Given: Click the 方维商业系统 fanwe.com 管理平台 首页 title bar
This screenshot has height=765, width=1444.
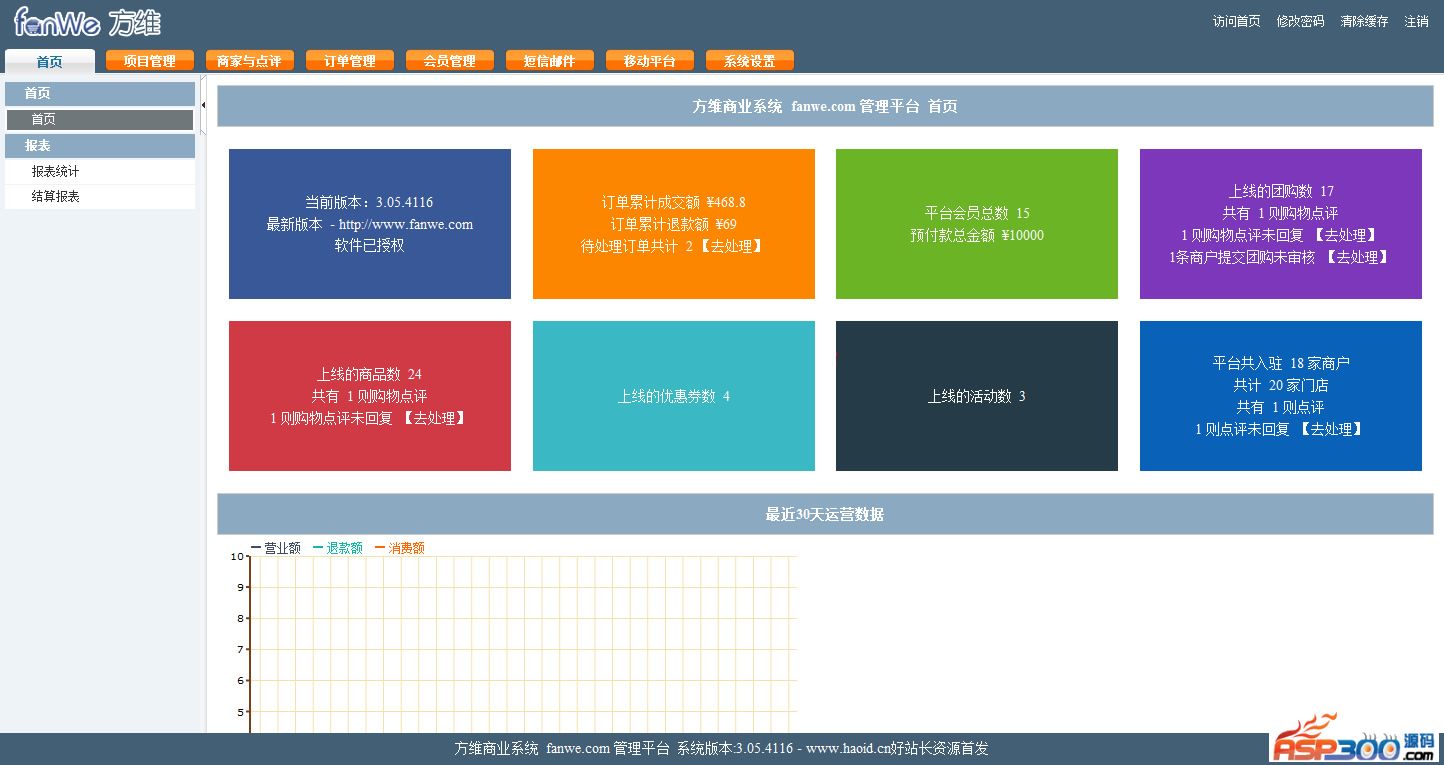Looking at the screenshot, I should coord(825,106).
